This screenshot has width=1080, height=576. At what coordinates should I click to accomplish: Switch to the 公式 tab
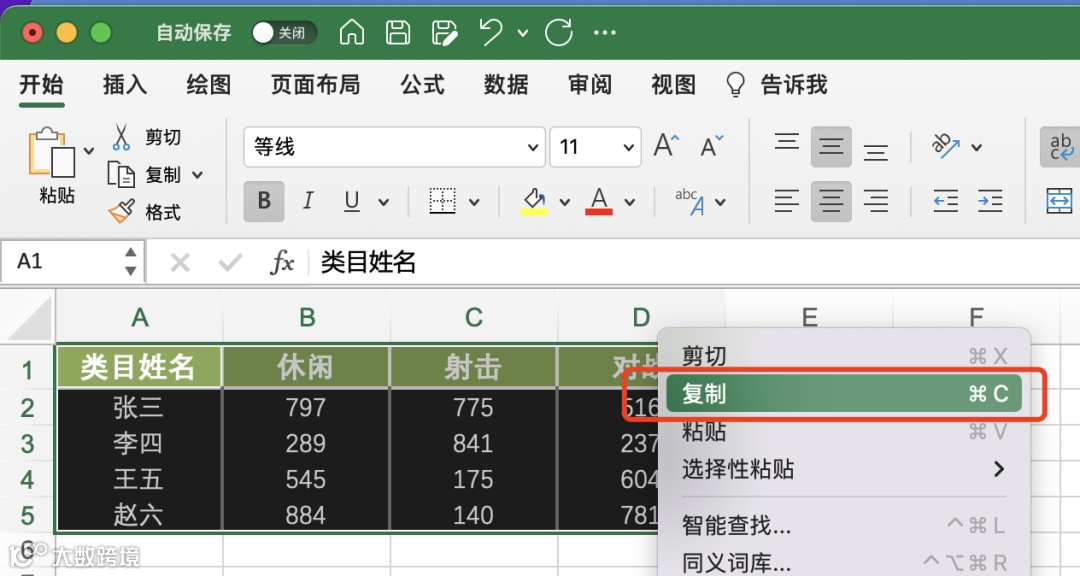422,85
